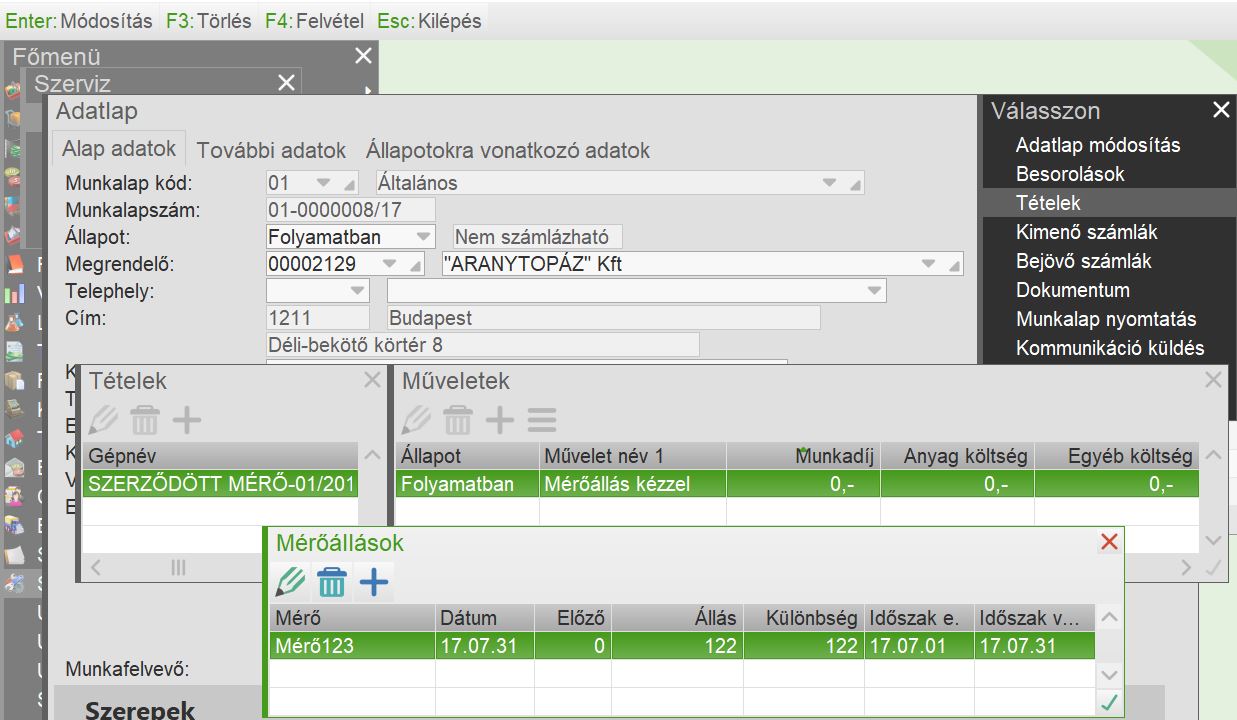Click the plus icon in Műveletek panel
1237x720 pixels.
(x=499, y=420)
